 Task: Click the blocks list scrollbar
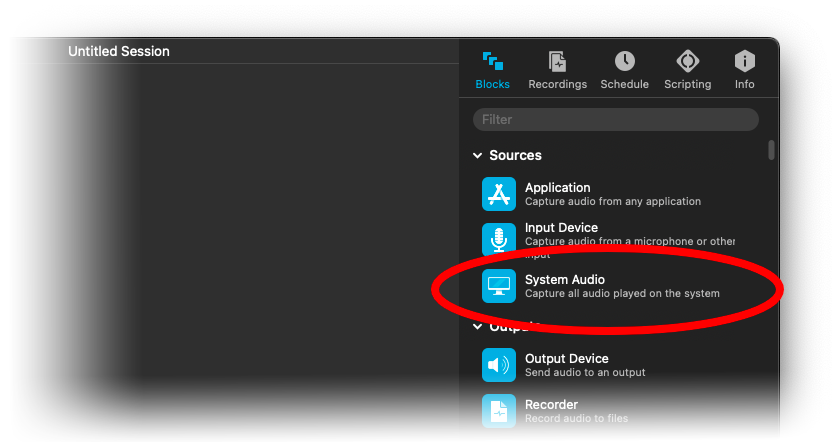(x=771, y=150)
